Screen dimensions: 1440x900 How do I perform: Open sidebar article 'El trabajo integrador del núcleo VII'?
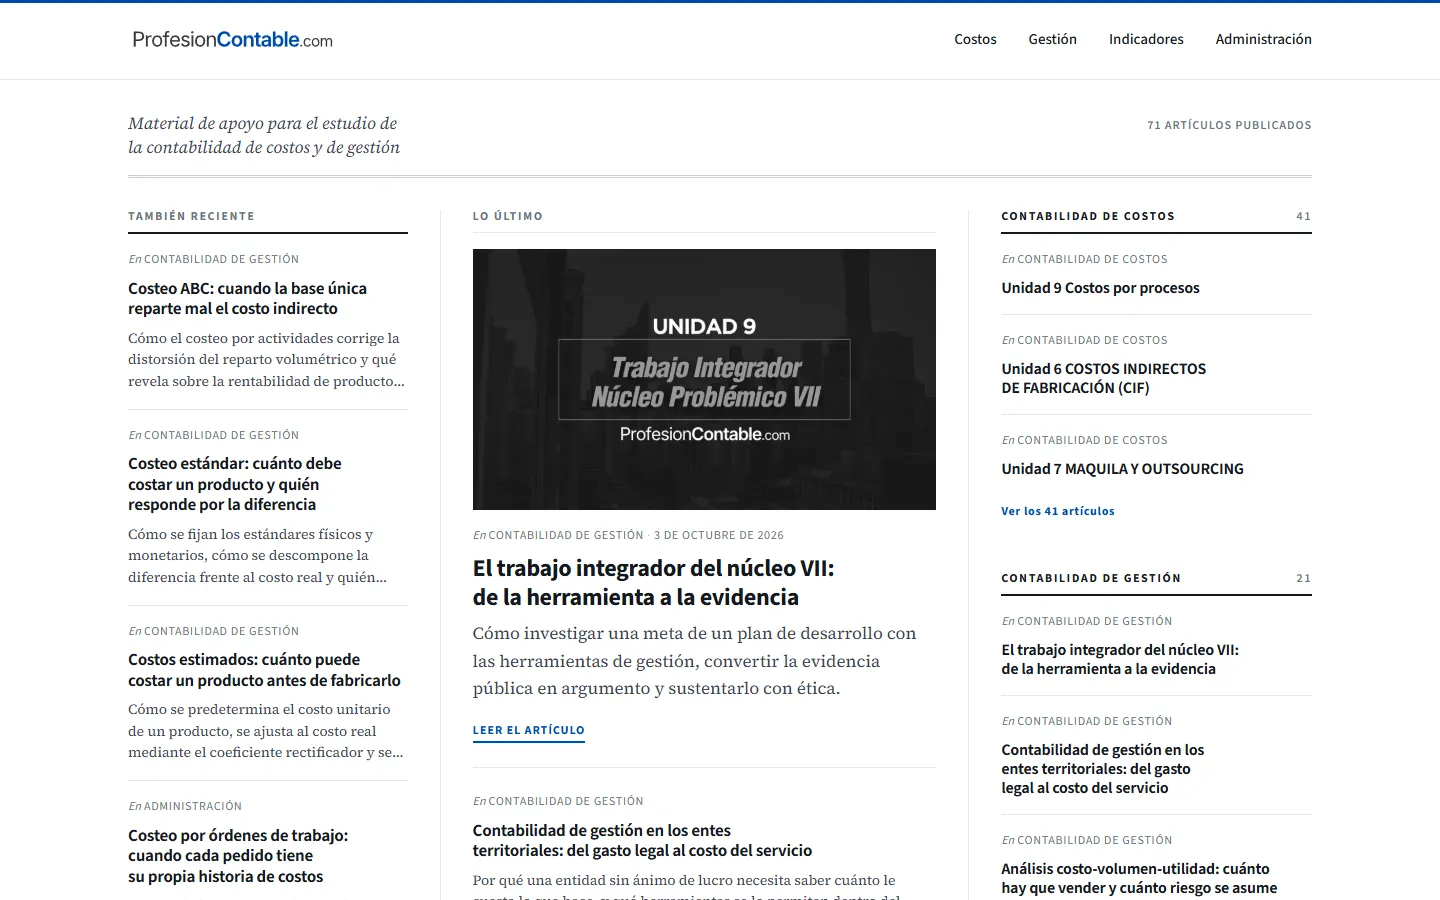(1120, 659)
